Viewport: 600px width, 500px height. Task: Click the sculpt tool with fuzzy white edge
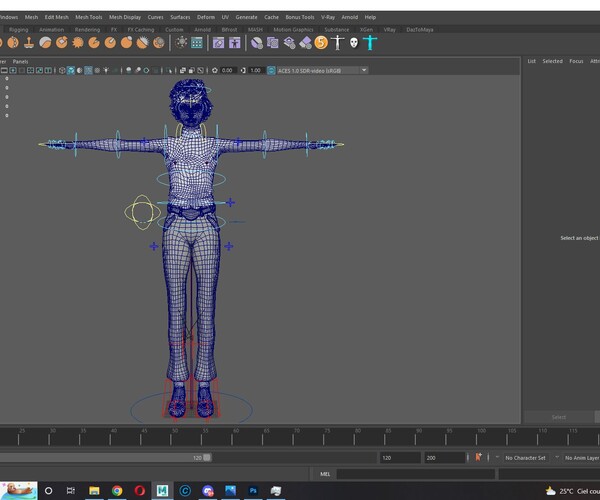coord(143,42)
